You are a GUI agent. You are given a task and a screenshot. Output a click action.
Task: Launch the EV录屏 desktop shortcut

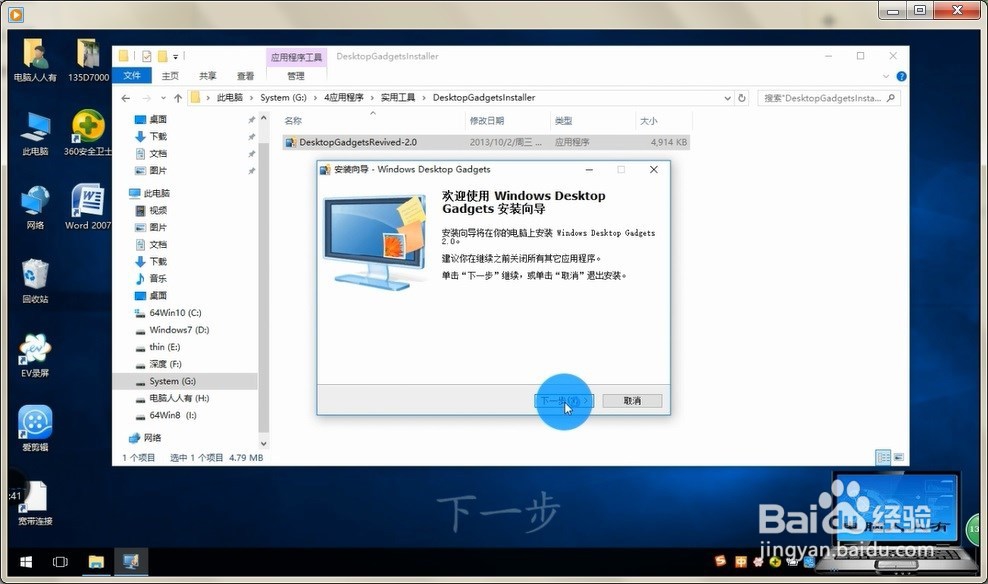pos(35,355)
